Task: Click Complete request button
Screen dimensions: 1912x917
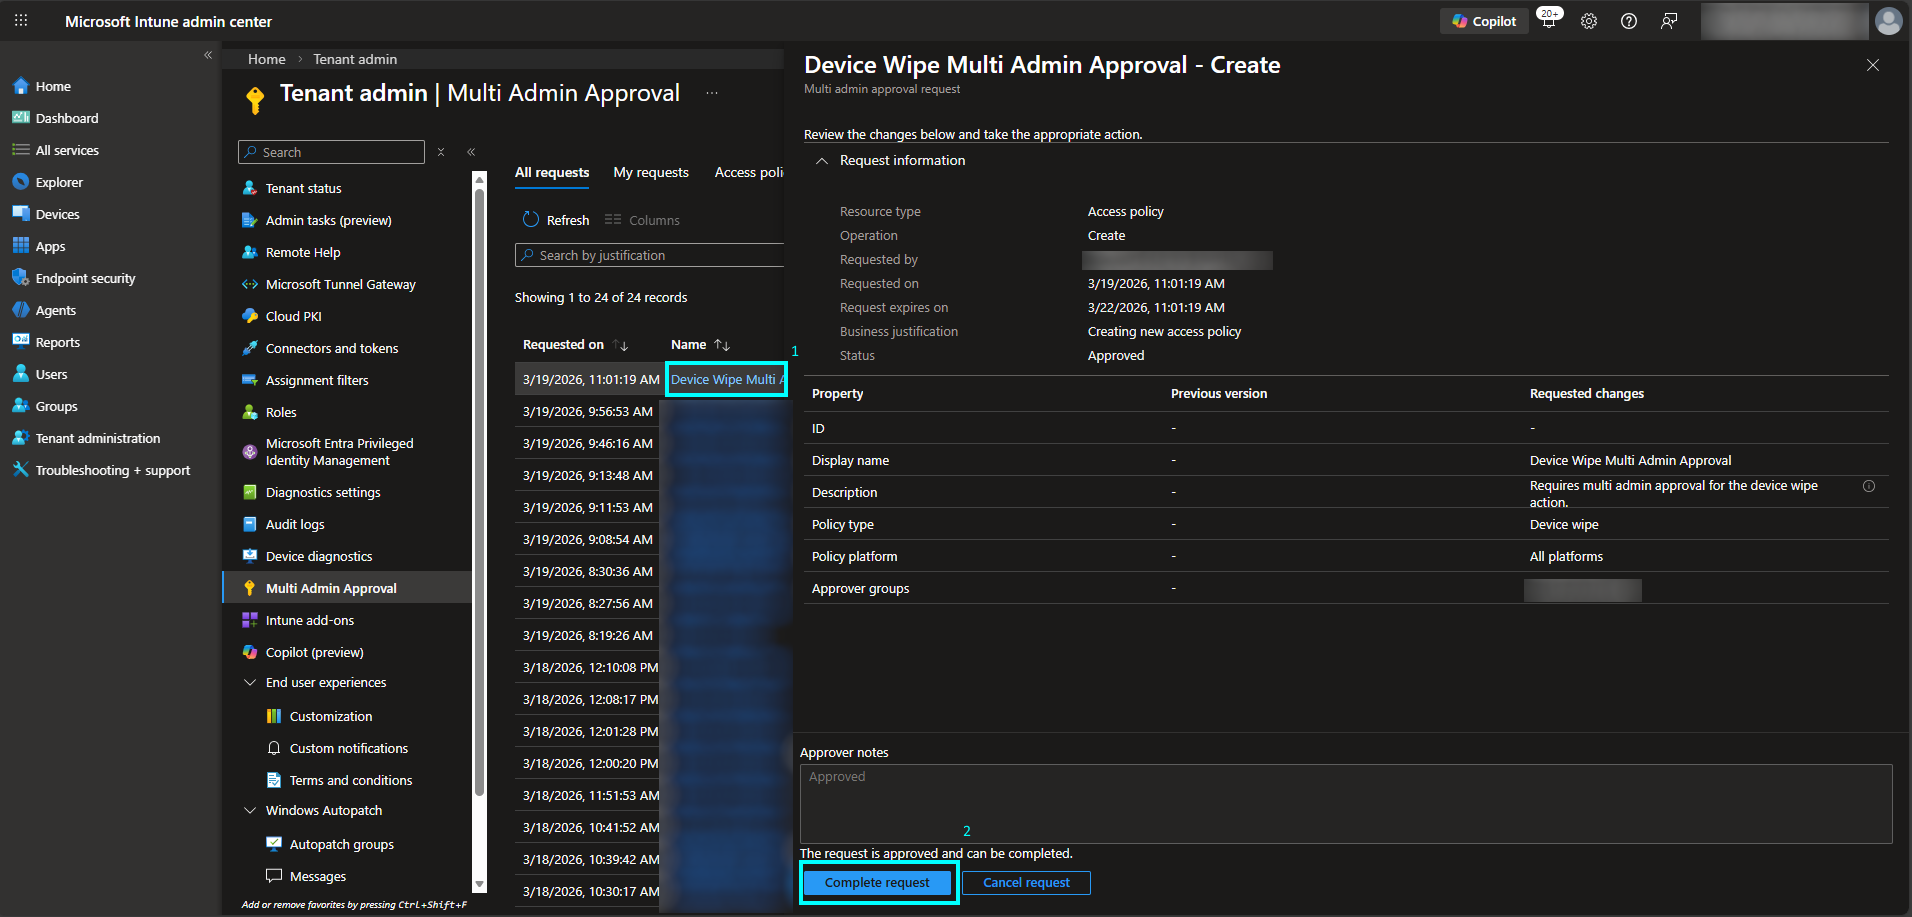Action: click(877, 882)
